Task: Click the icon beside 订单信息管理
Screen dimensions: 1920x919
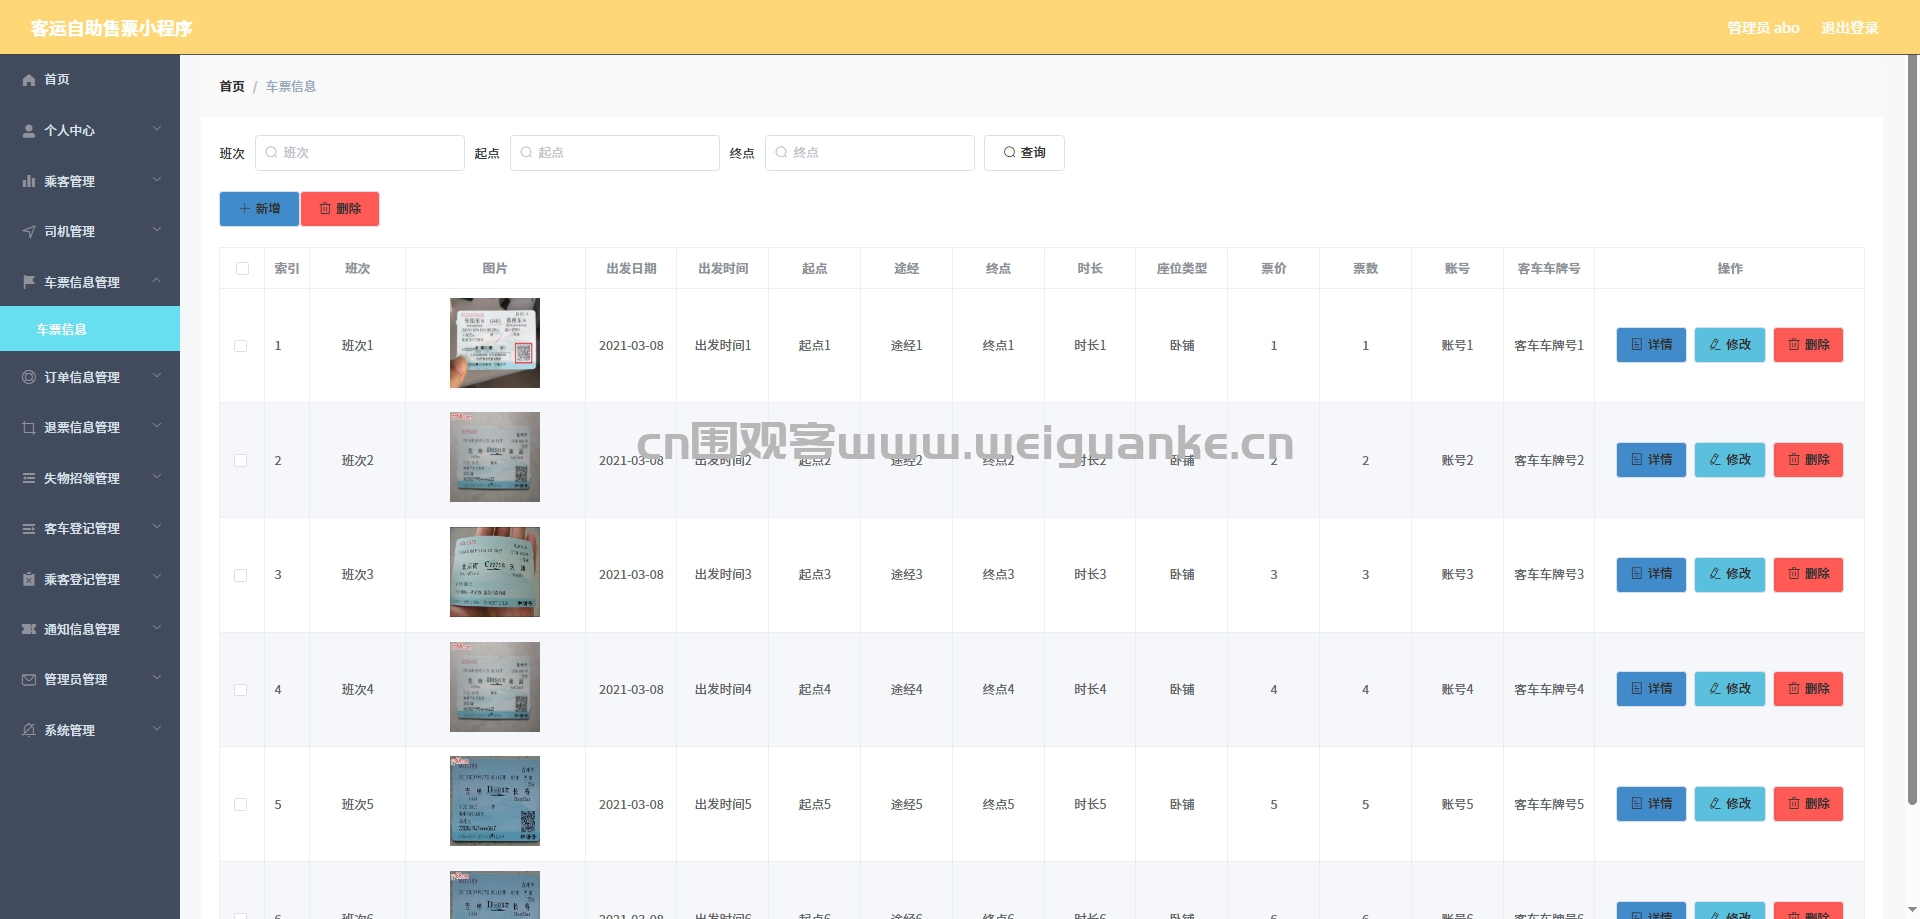Action: click(x=29, y=377)
